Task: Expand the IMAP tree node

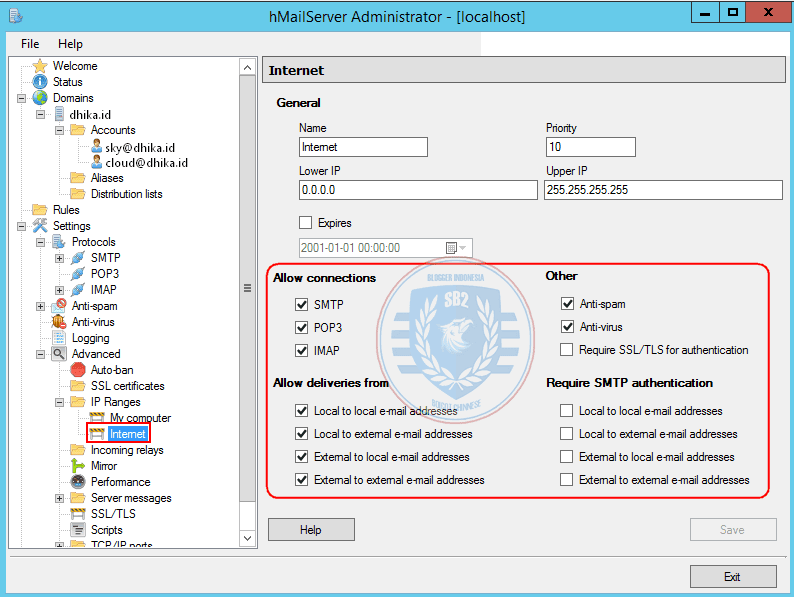Action: coord(59,291)
